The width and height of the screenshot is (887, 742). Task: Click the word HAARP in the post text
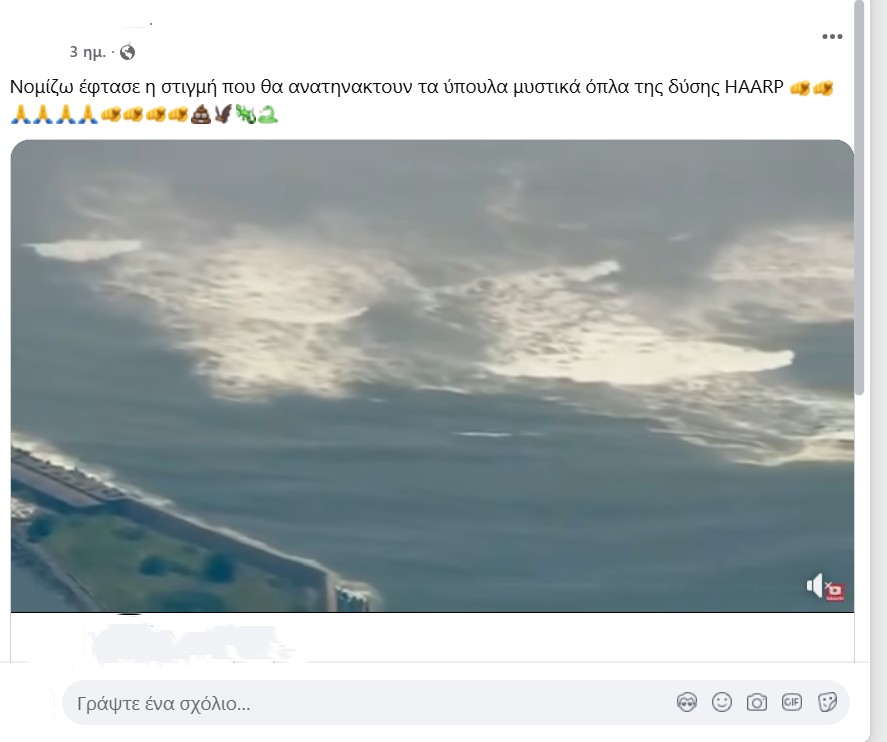pos(754,87)
